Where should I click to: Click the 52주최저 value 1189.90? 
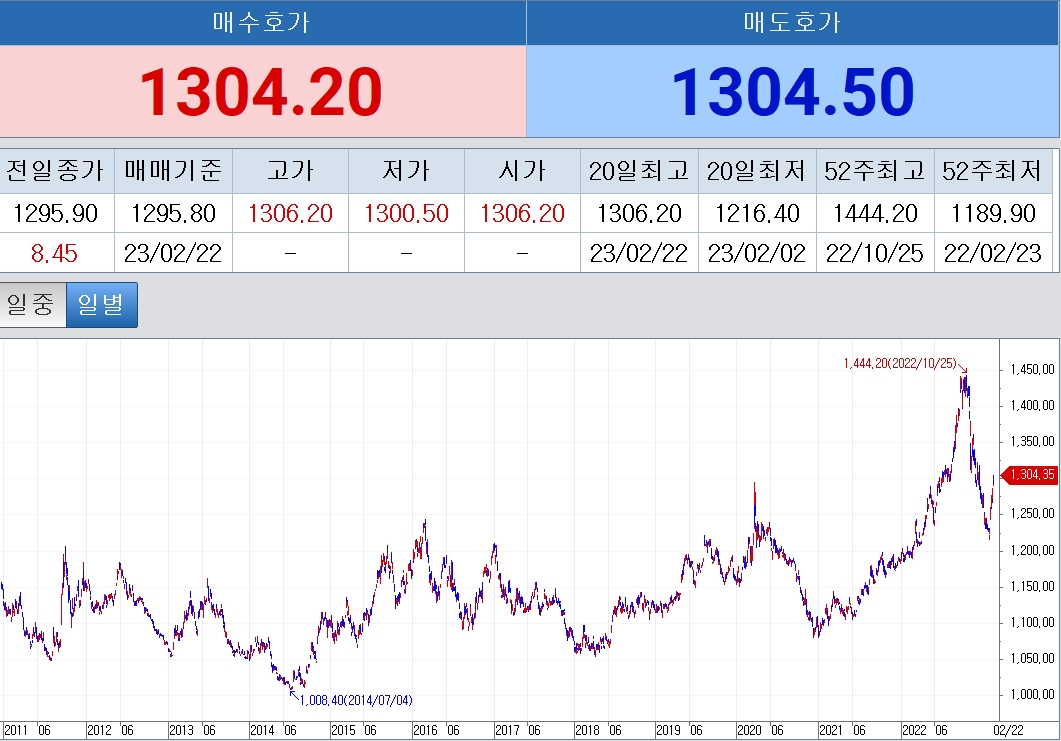point(993,214)
